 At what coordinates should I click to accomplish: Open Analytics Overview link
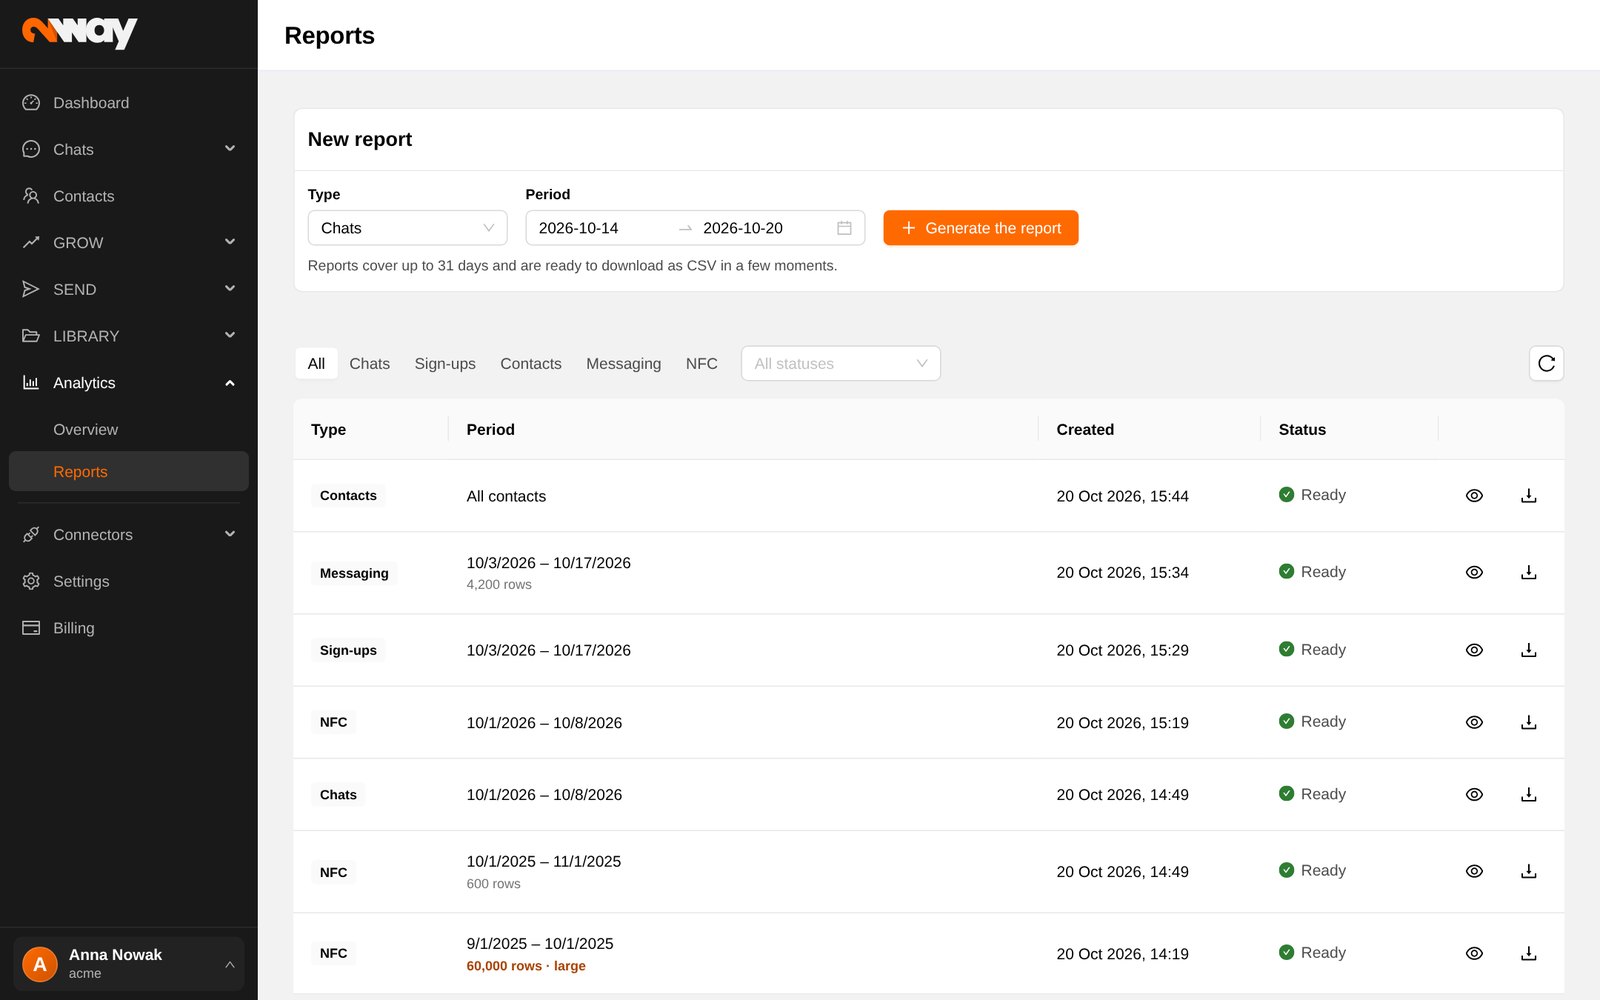128,430
